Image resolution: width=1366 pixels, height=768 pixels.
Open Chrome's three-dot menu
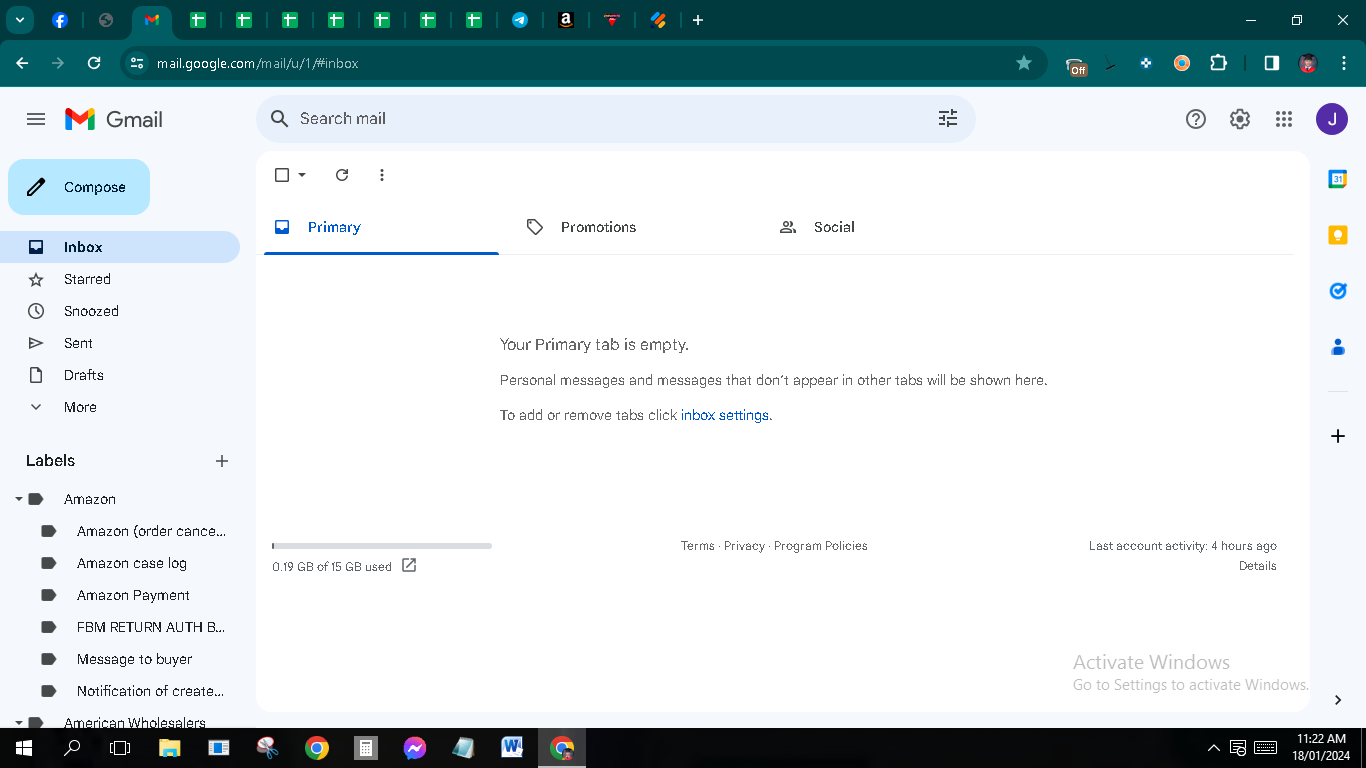1343,63
